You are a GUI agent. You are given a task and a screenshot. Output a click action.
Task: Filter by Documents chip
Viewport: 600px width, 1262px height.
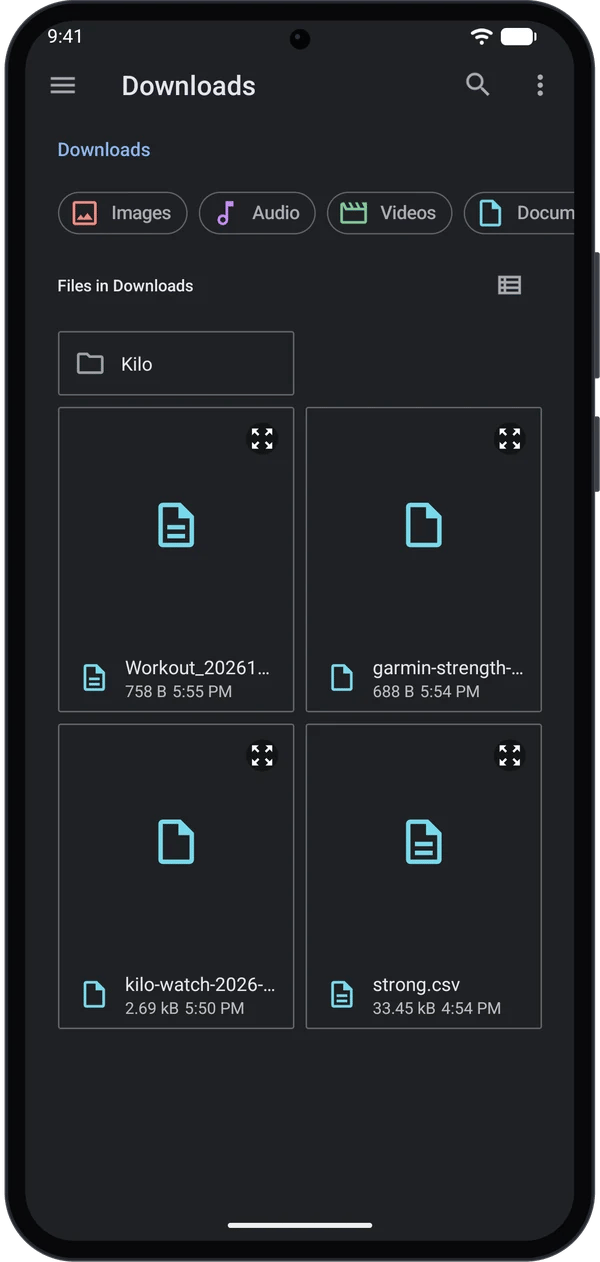tap(520, 213)
